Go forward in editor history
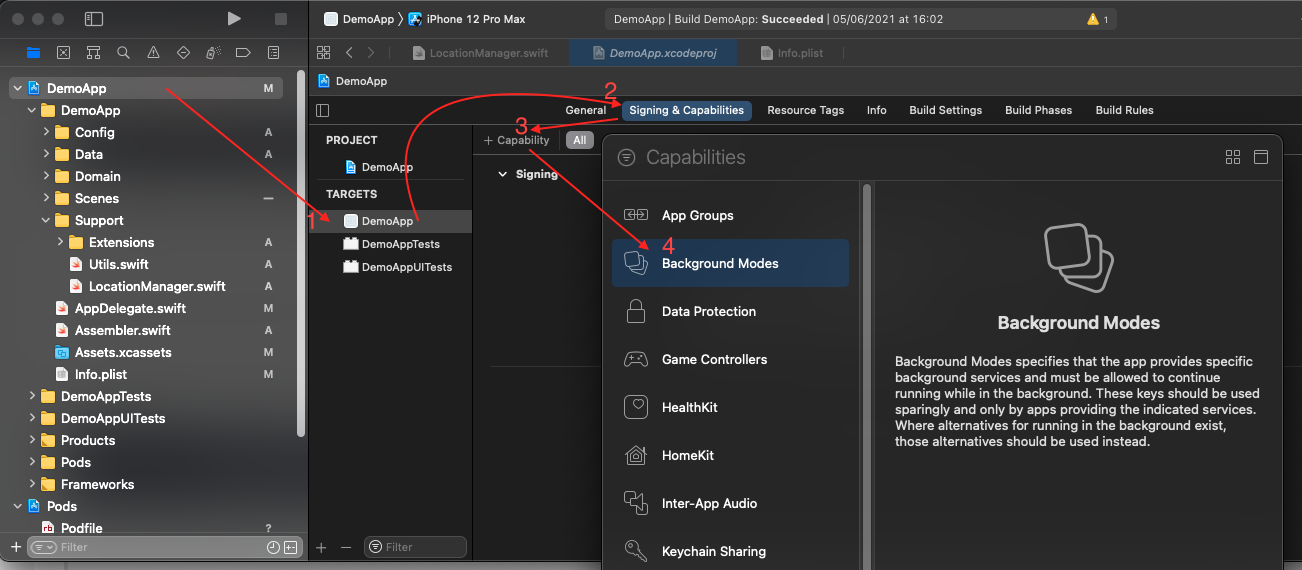This screenshot has height=570, width=1302. pos(371,53)
